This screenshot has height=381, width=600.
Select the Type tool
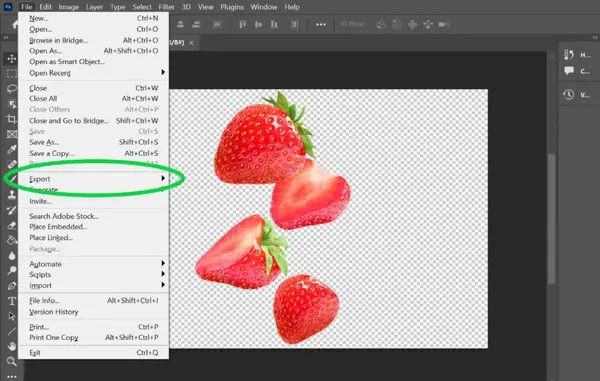click(11, 301)
